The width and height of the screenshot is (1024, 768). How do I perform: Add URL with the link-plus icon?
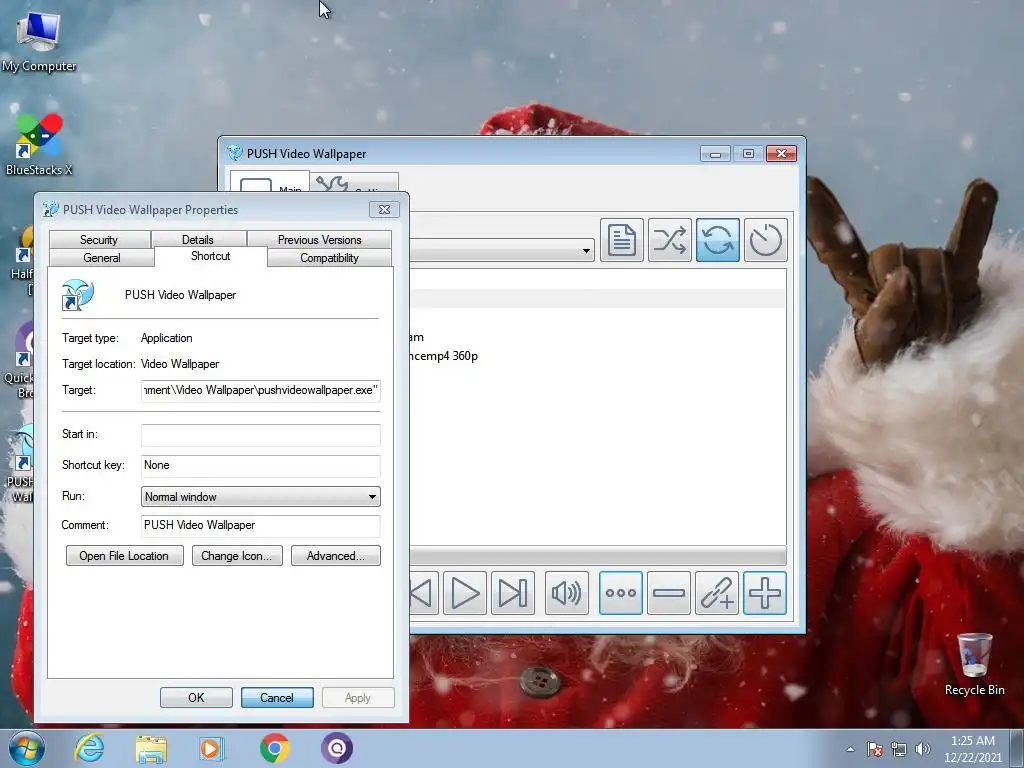(717, 593)
